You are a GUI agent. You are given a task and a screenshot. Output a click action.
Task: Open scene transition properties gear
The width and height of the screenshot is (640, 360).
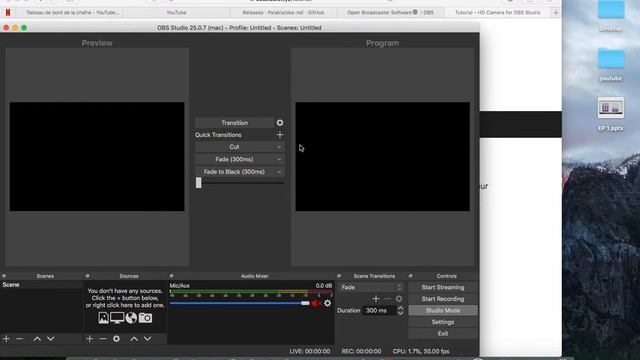pyautogui.click(x=399, y=299)
